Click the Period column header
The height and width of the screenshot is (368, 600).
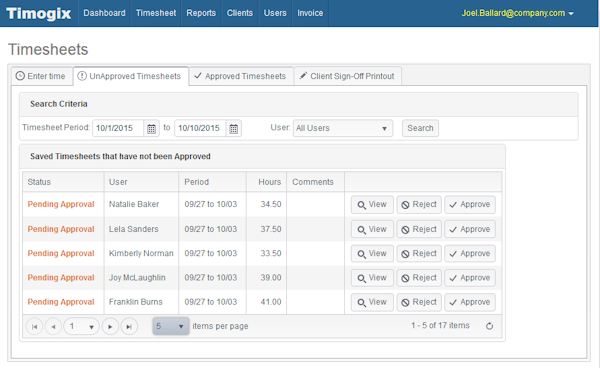click(212, 182)
